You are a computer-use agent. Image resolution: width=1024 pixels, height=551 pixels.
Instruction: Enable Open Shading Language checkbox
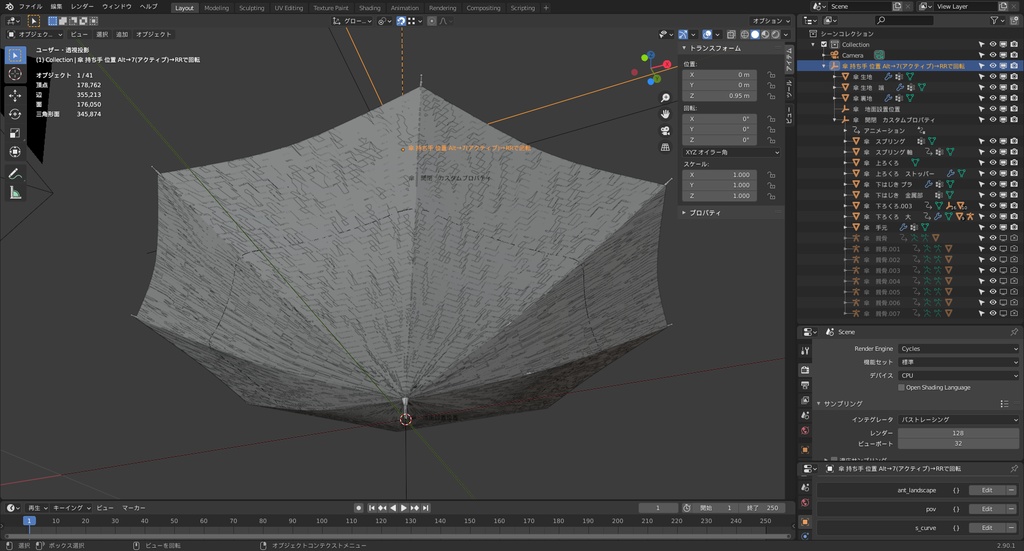902,387
